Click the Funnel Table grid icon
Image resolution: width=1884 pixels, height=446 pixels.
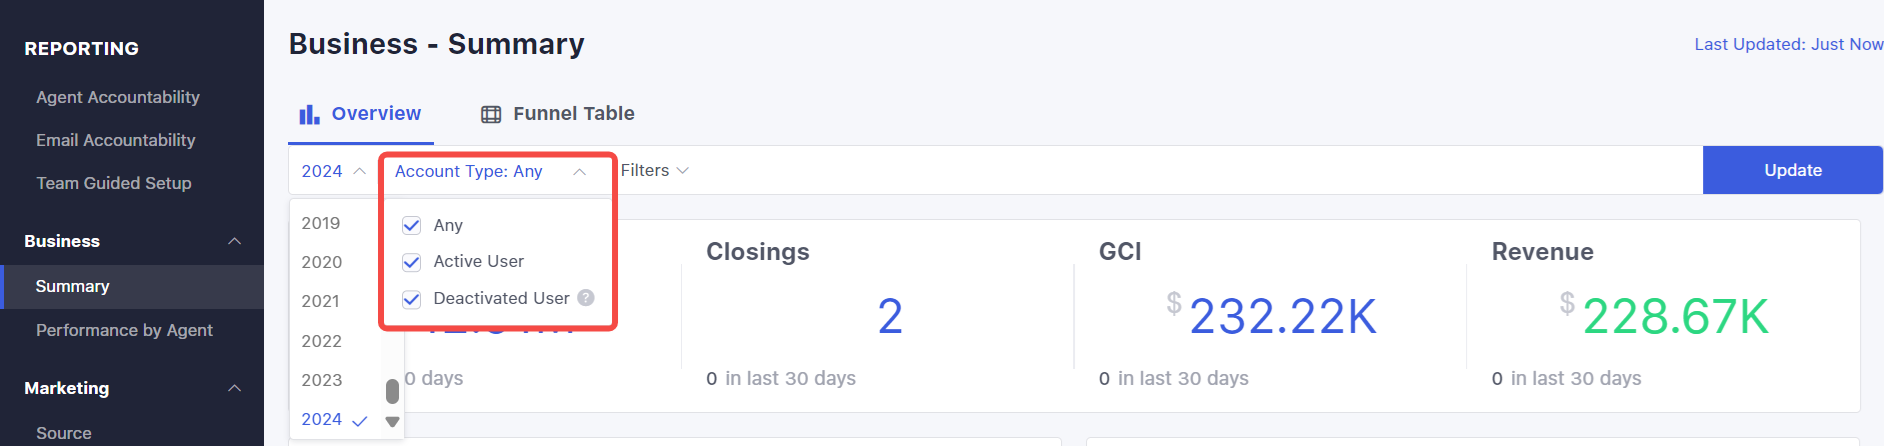click(491, 114)
